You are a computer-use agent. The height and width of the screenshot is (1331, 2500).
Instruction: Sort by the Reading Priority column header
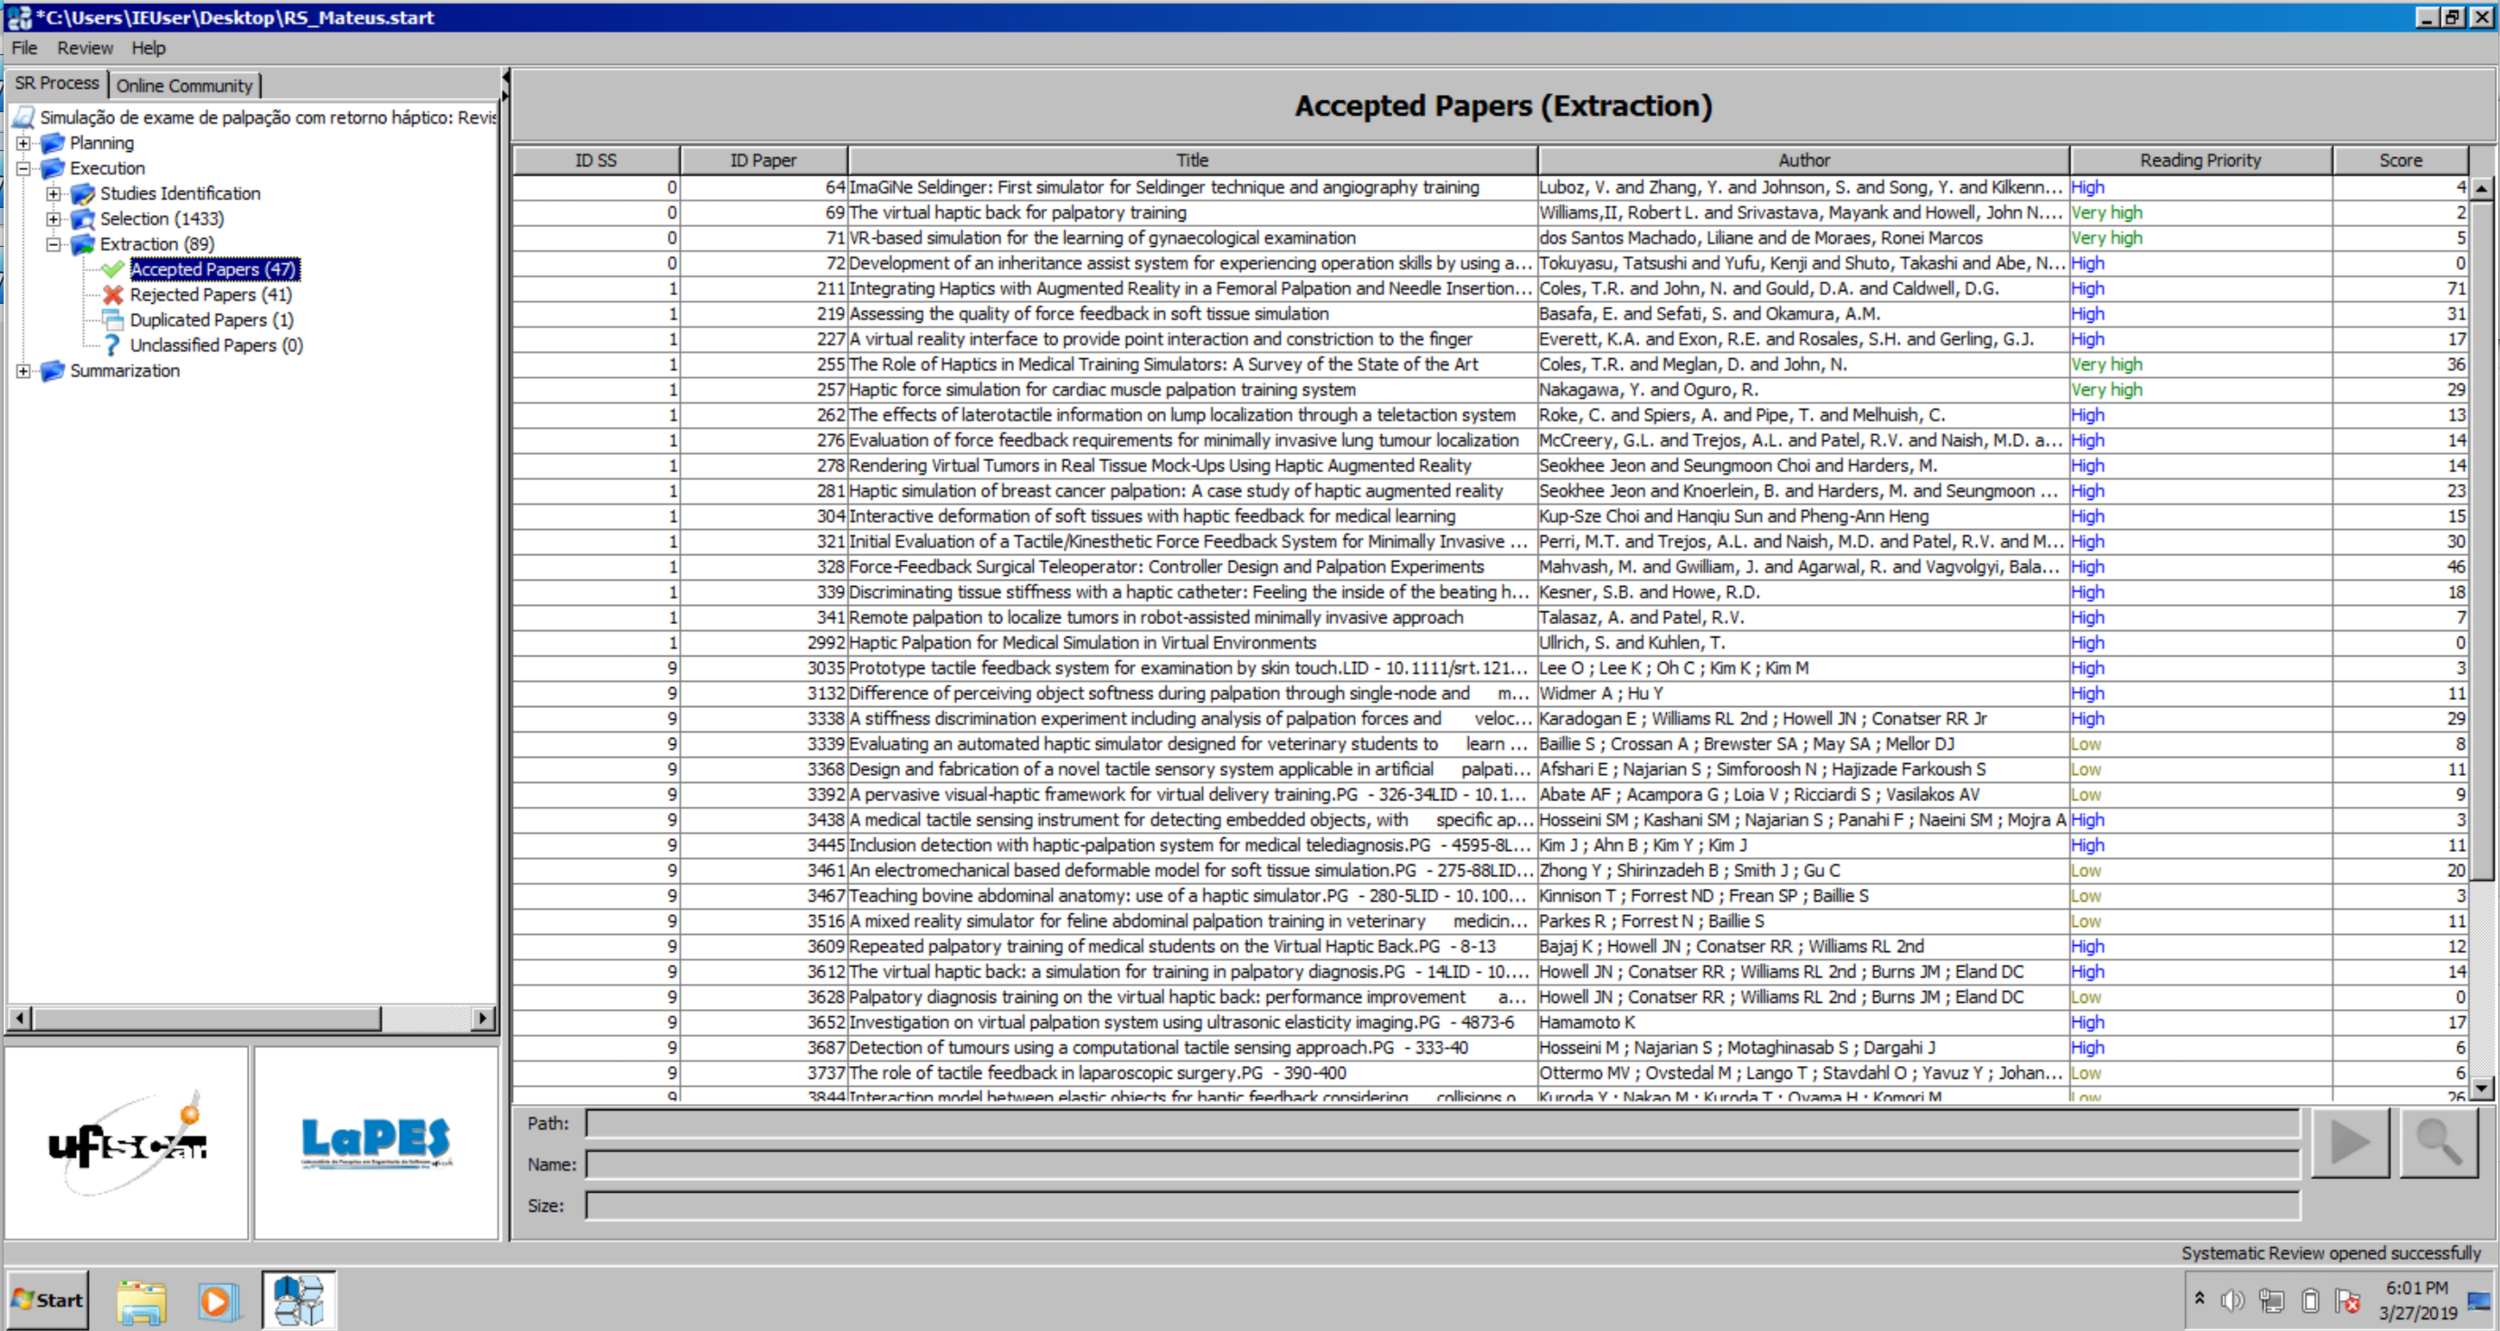(2199, 160)
